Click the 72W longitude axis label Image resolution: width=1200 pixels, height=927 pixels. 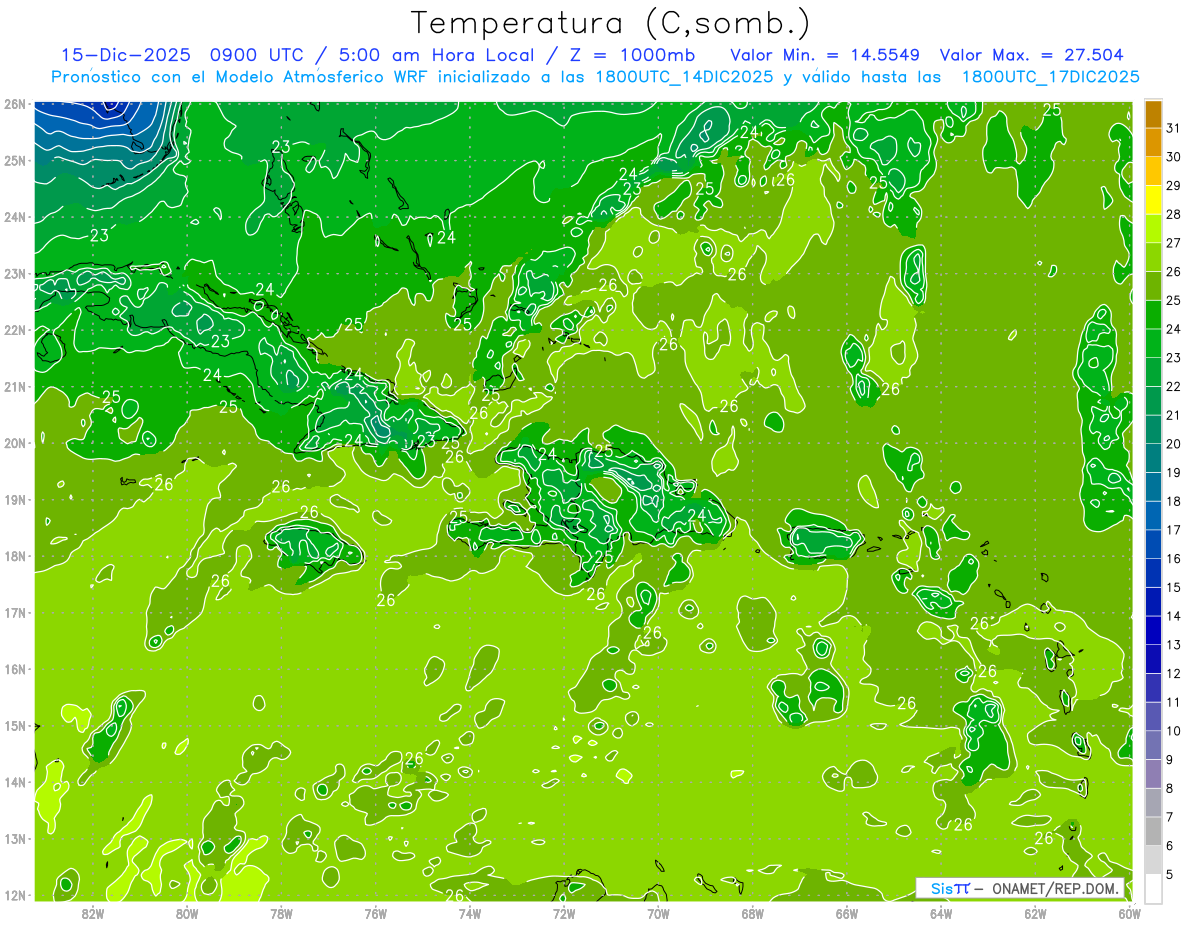pos(564,913)
